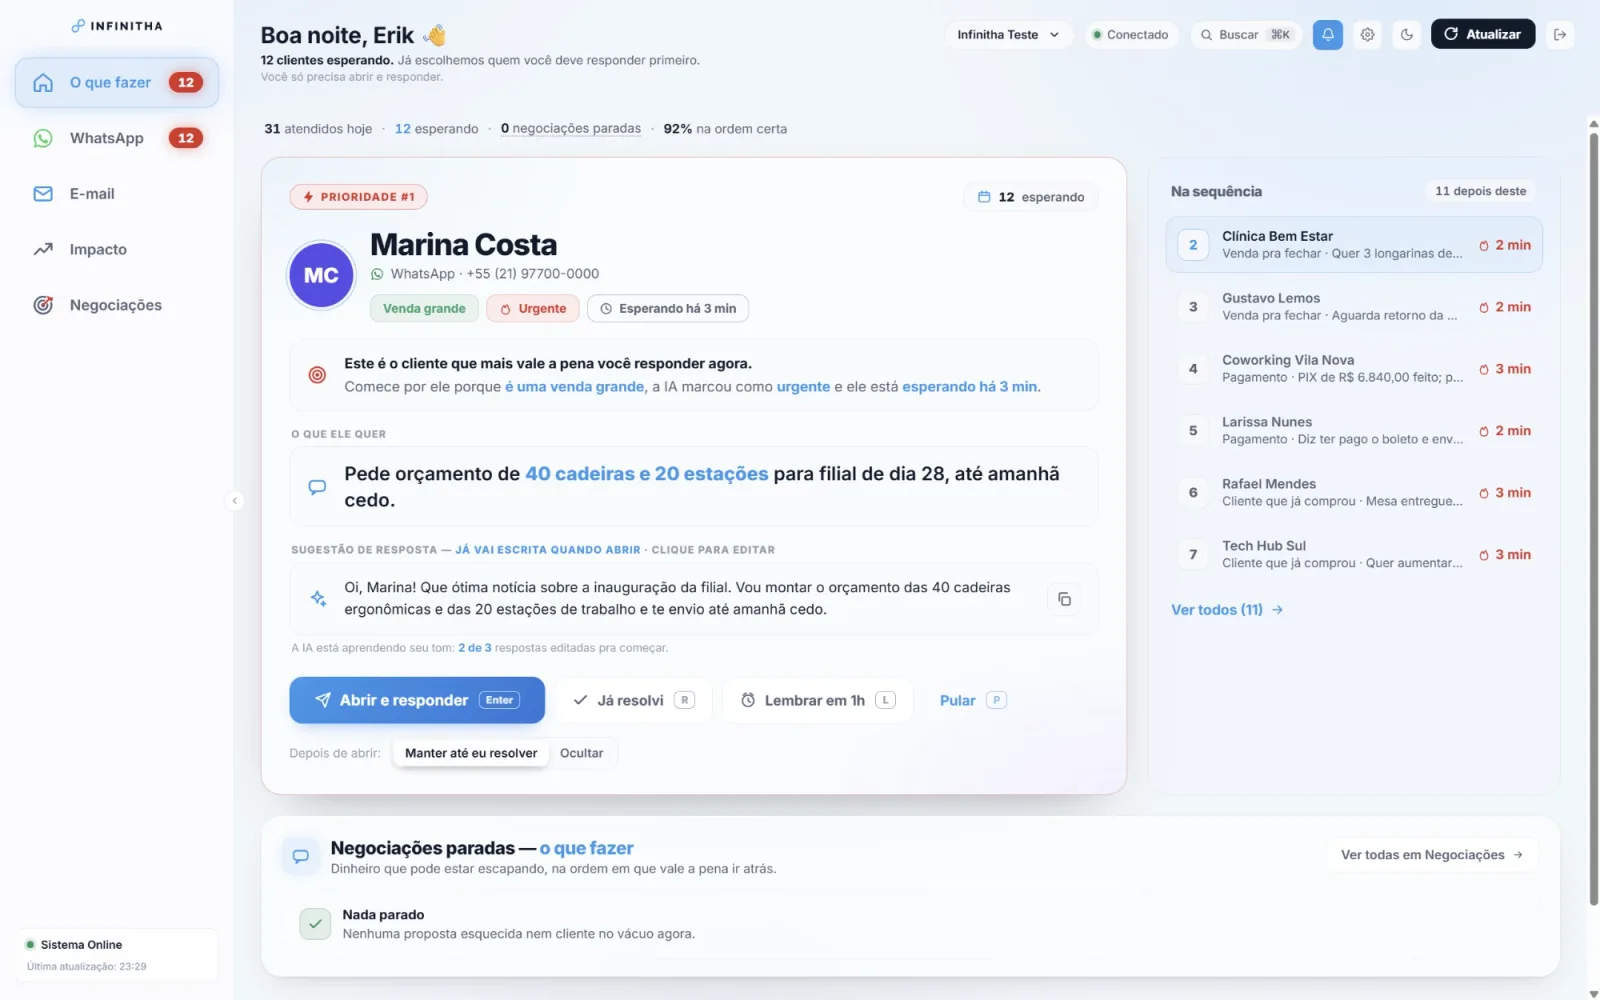Screen dimensions: 1600x1000
Task: Open Gustavo Lemos in the queue
Action: click(x=1354, y=307)
